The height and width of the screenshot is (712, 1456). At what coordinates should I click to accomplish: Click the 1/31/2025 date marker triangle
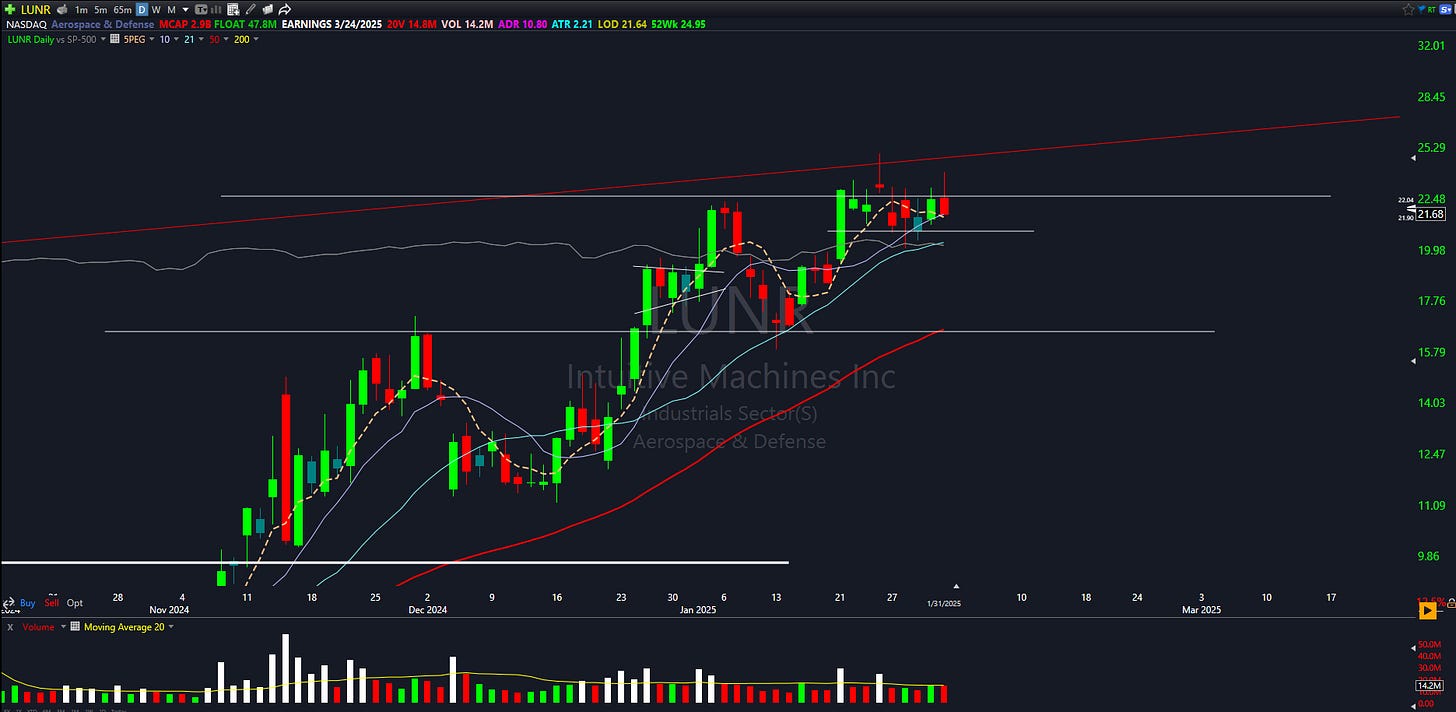pos(956,586)
